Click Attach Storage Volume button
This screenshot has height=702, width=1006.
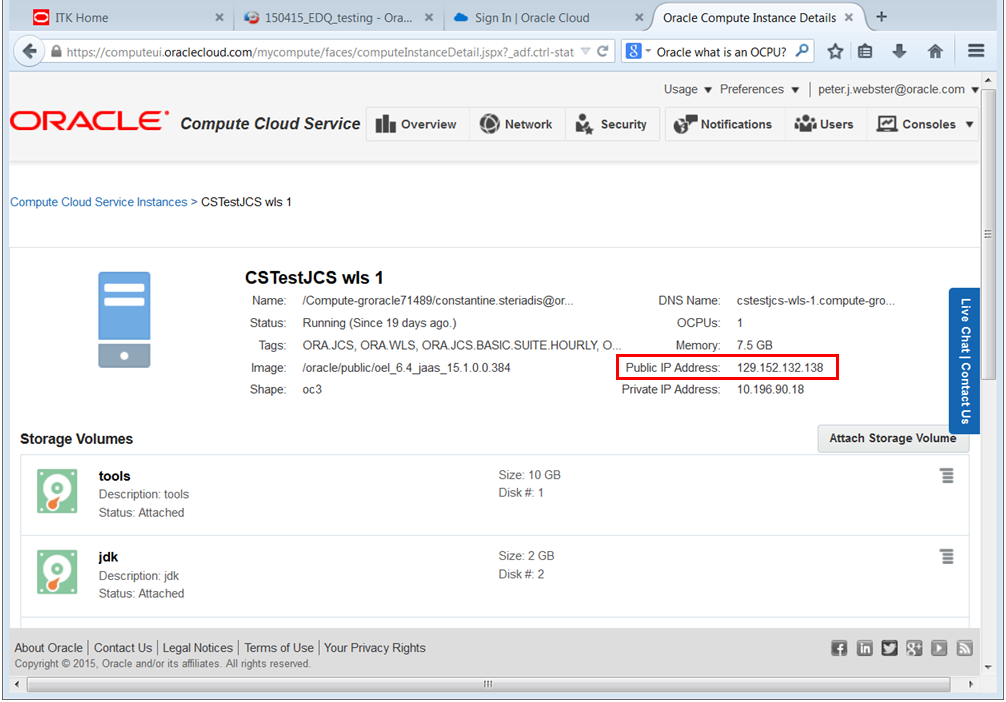pos(892,438)
